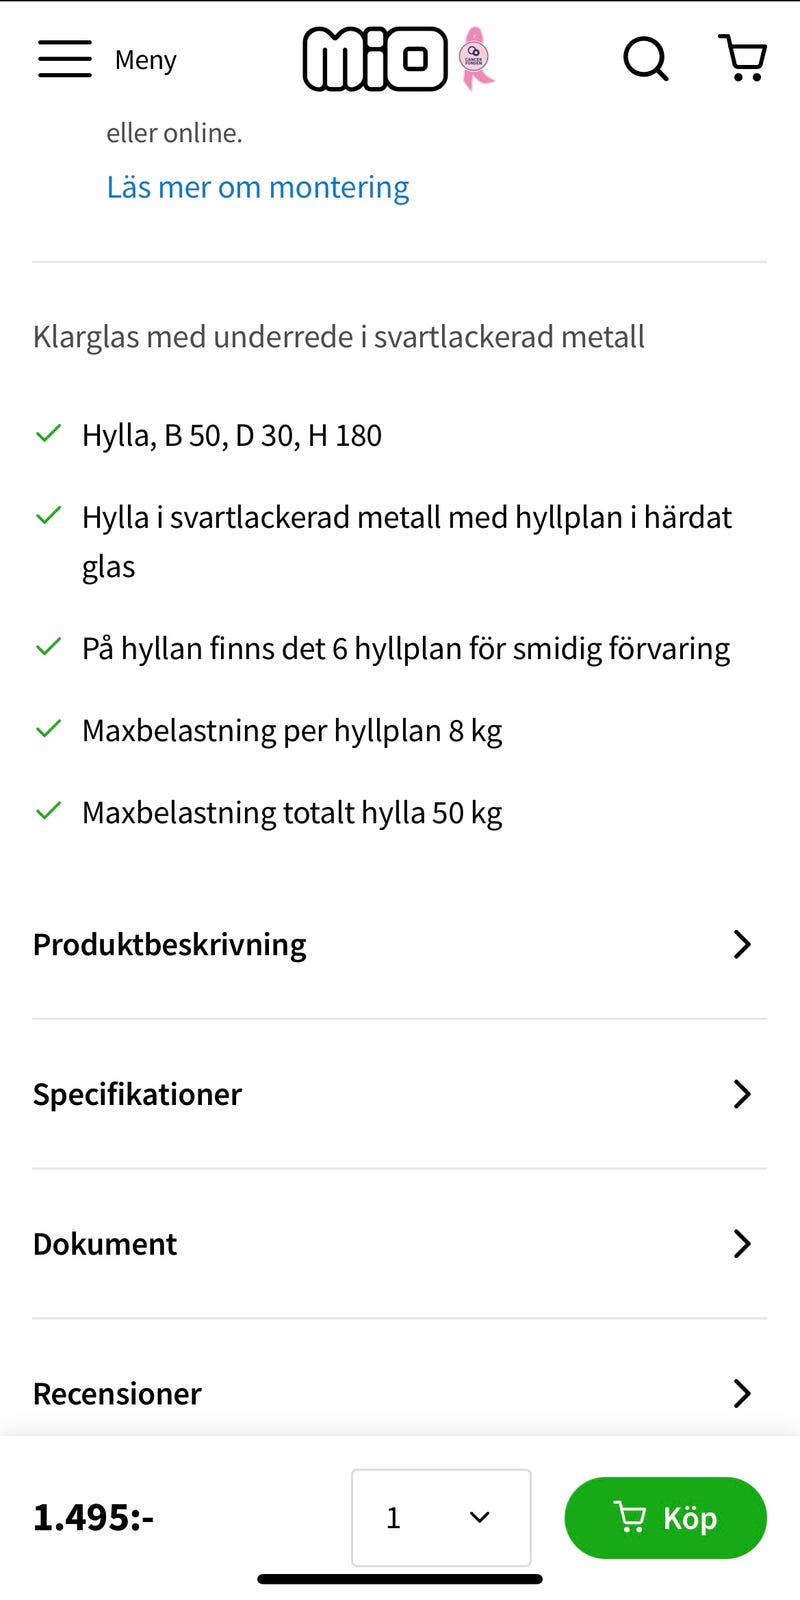This screenshot has width=800, height=1600.
Task: Follow the "Läs mer om montering" link
Action: pos(258,187)
